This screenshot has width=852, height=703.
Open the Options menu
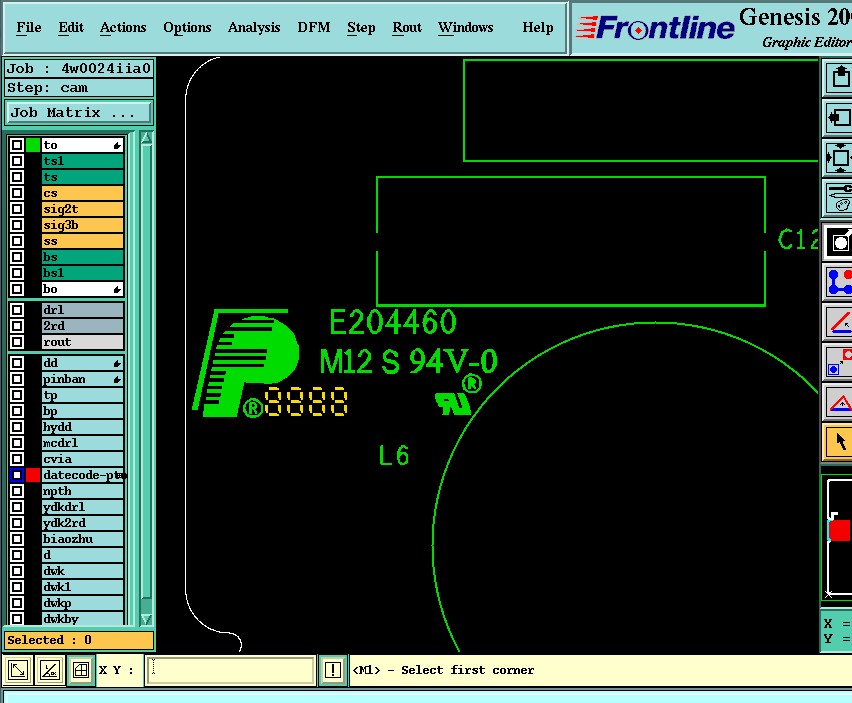187,27
